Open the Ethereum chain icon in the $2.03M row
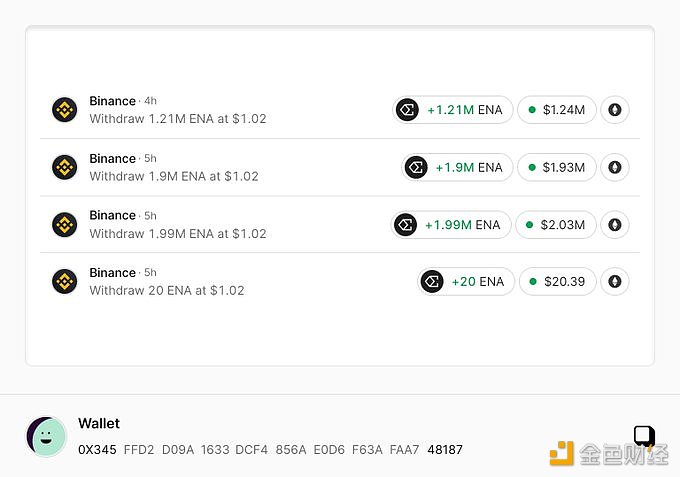Screen dimensions: 680x477 [615, 225]
